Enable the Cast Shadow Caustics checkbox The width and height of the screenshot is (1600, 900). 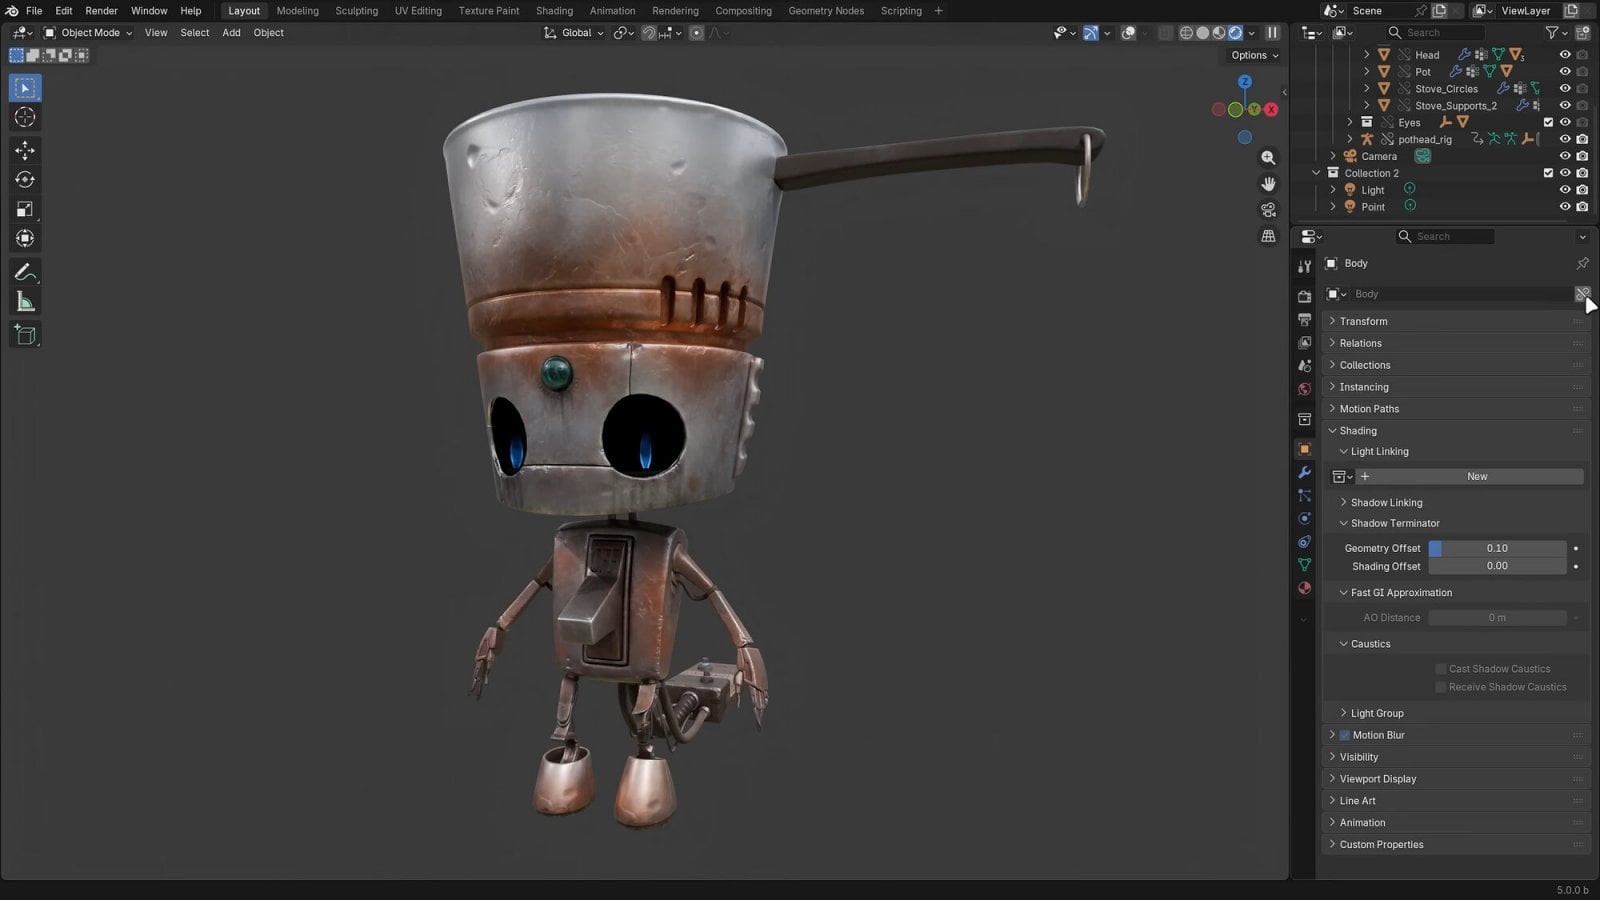pyautogui.click(x=1441, y=668)
